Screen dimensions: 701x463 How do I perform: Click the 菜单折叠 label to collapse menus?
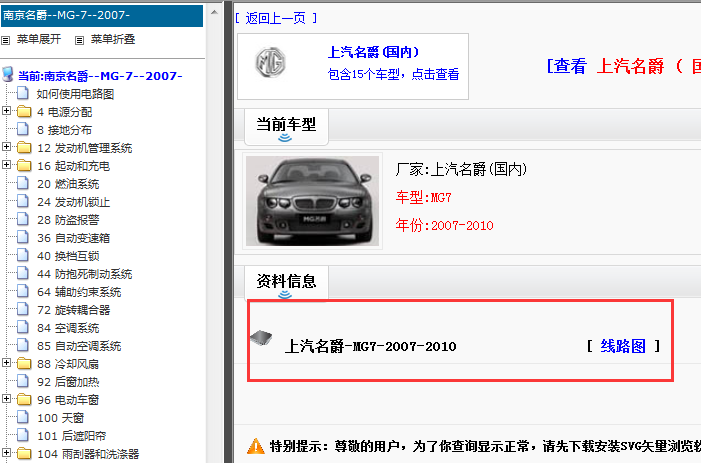pyautogui.click(x=113, y=39)
